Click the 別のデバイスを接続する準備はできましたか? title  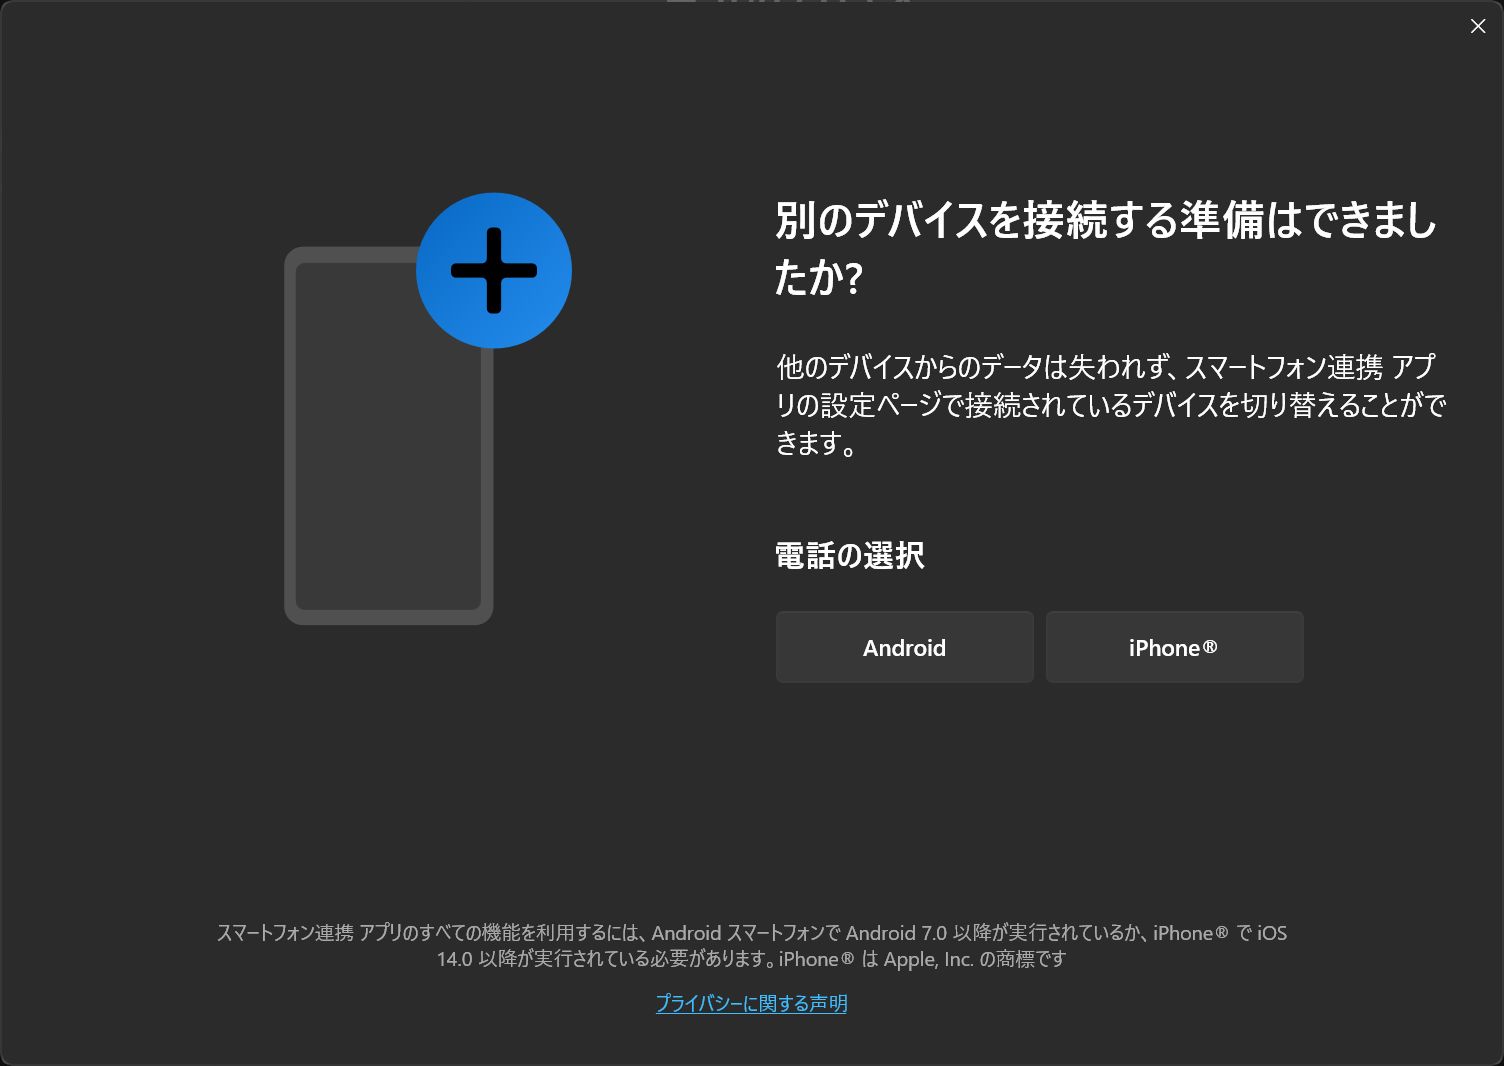pos(1106,248)
